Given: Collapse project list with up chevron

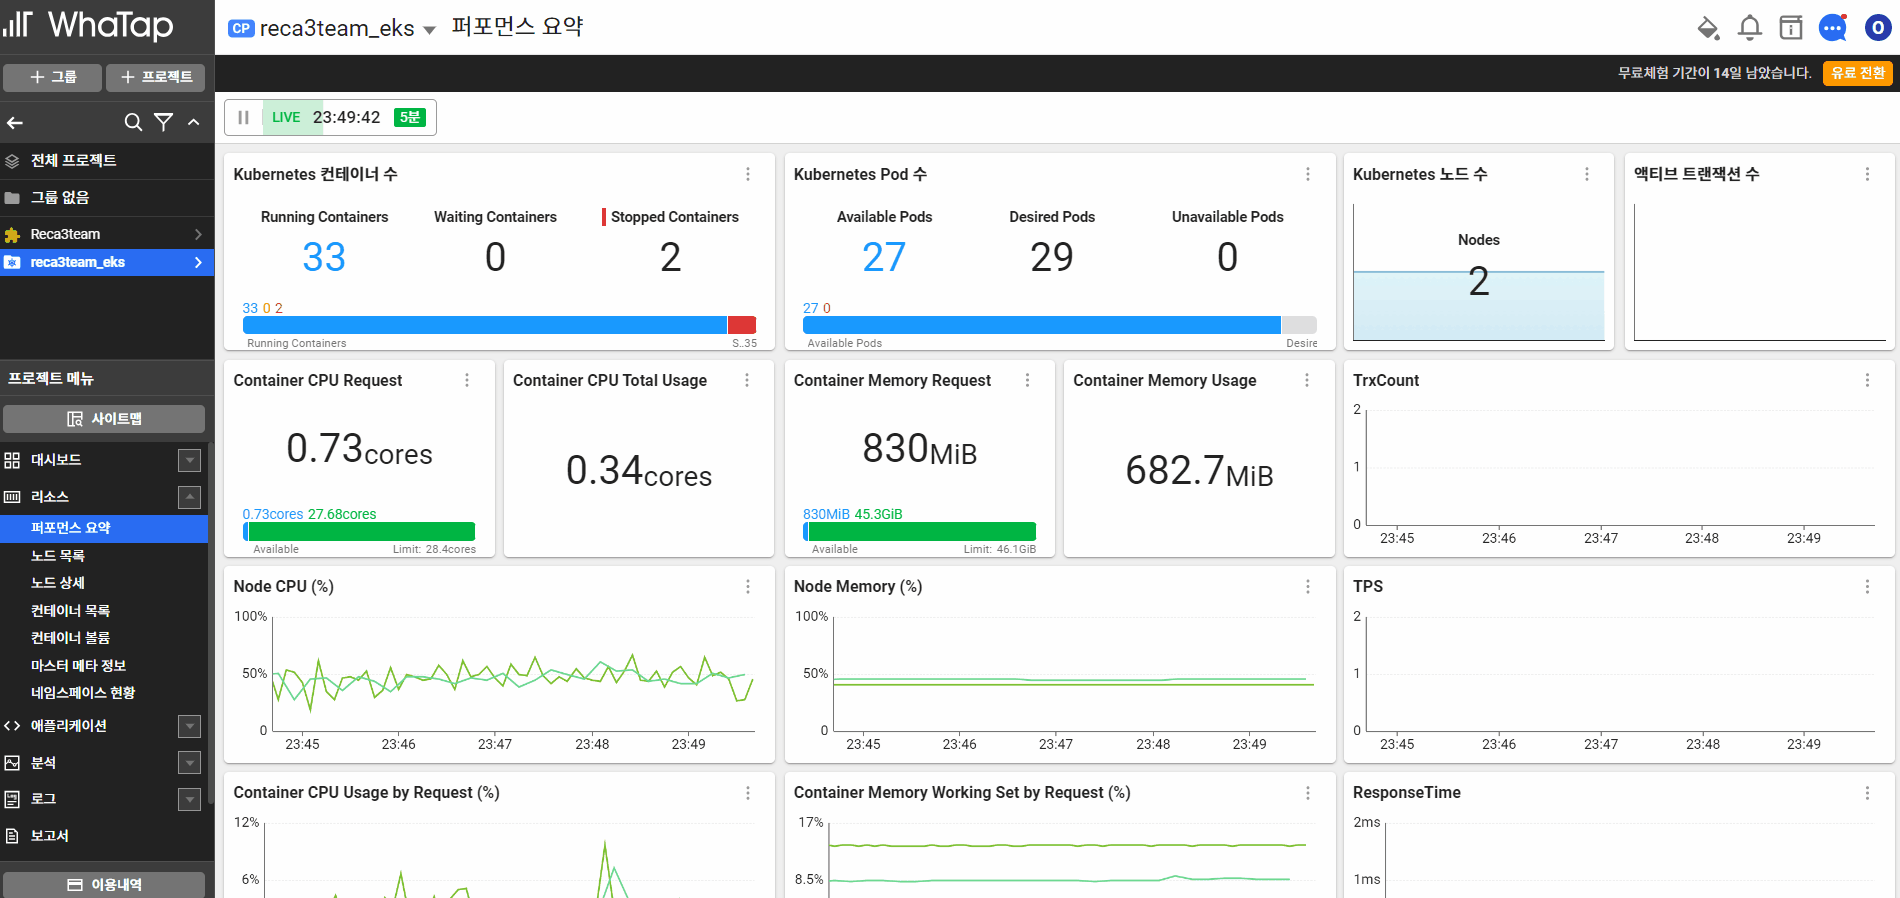Looking at the screenshot, I should [x=194, y=122].
